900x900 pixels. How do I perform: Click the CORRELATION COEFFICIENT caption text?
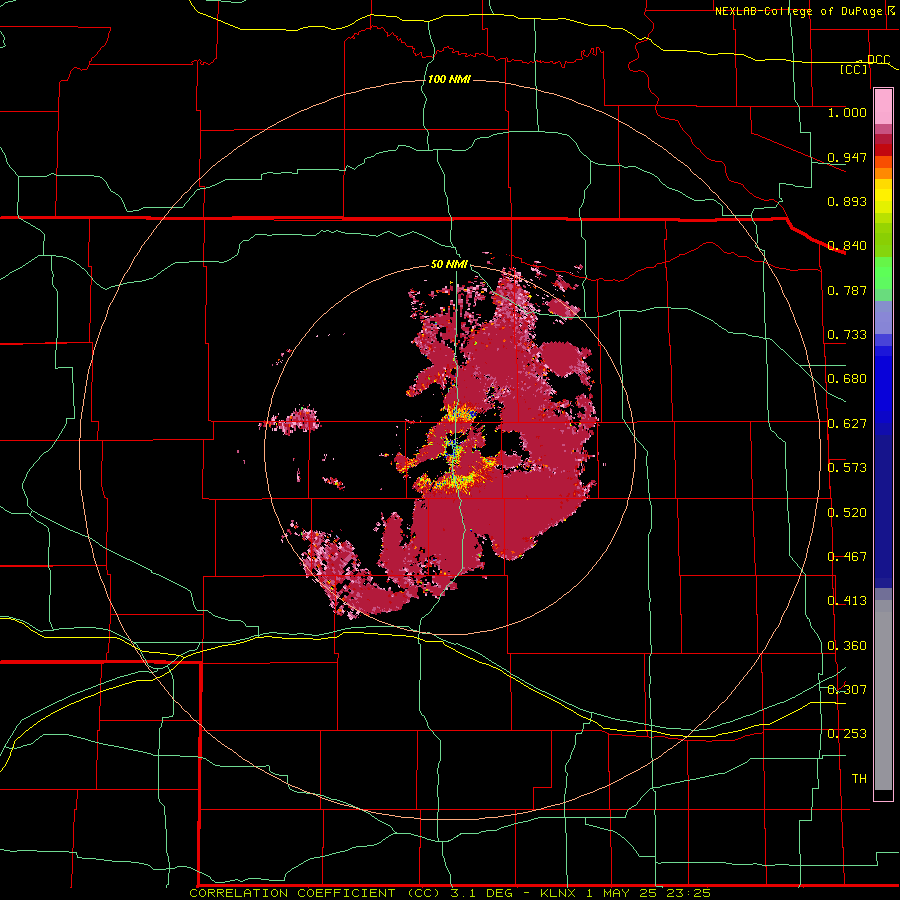pyautogui.click(x=292, y=893)
